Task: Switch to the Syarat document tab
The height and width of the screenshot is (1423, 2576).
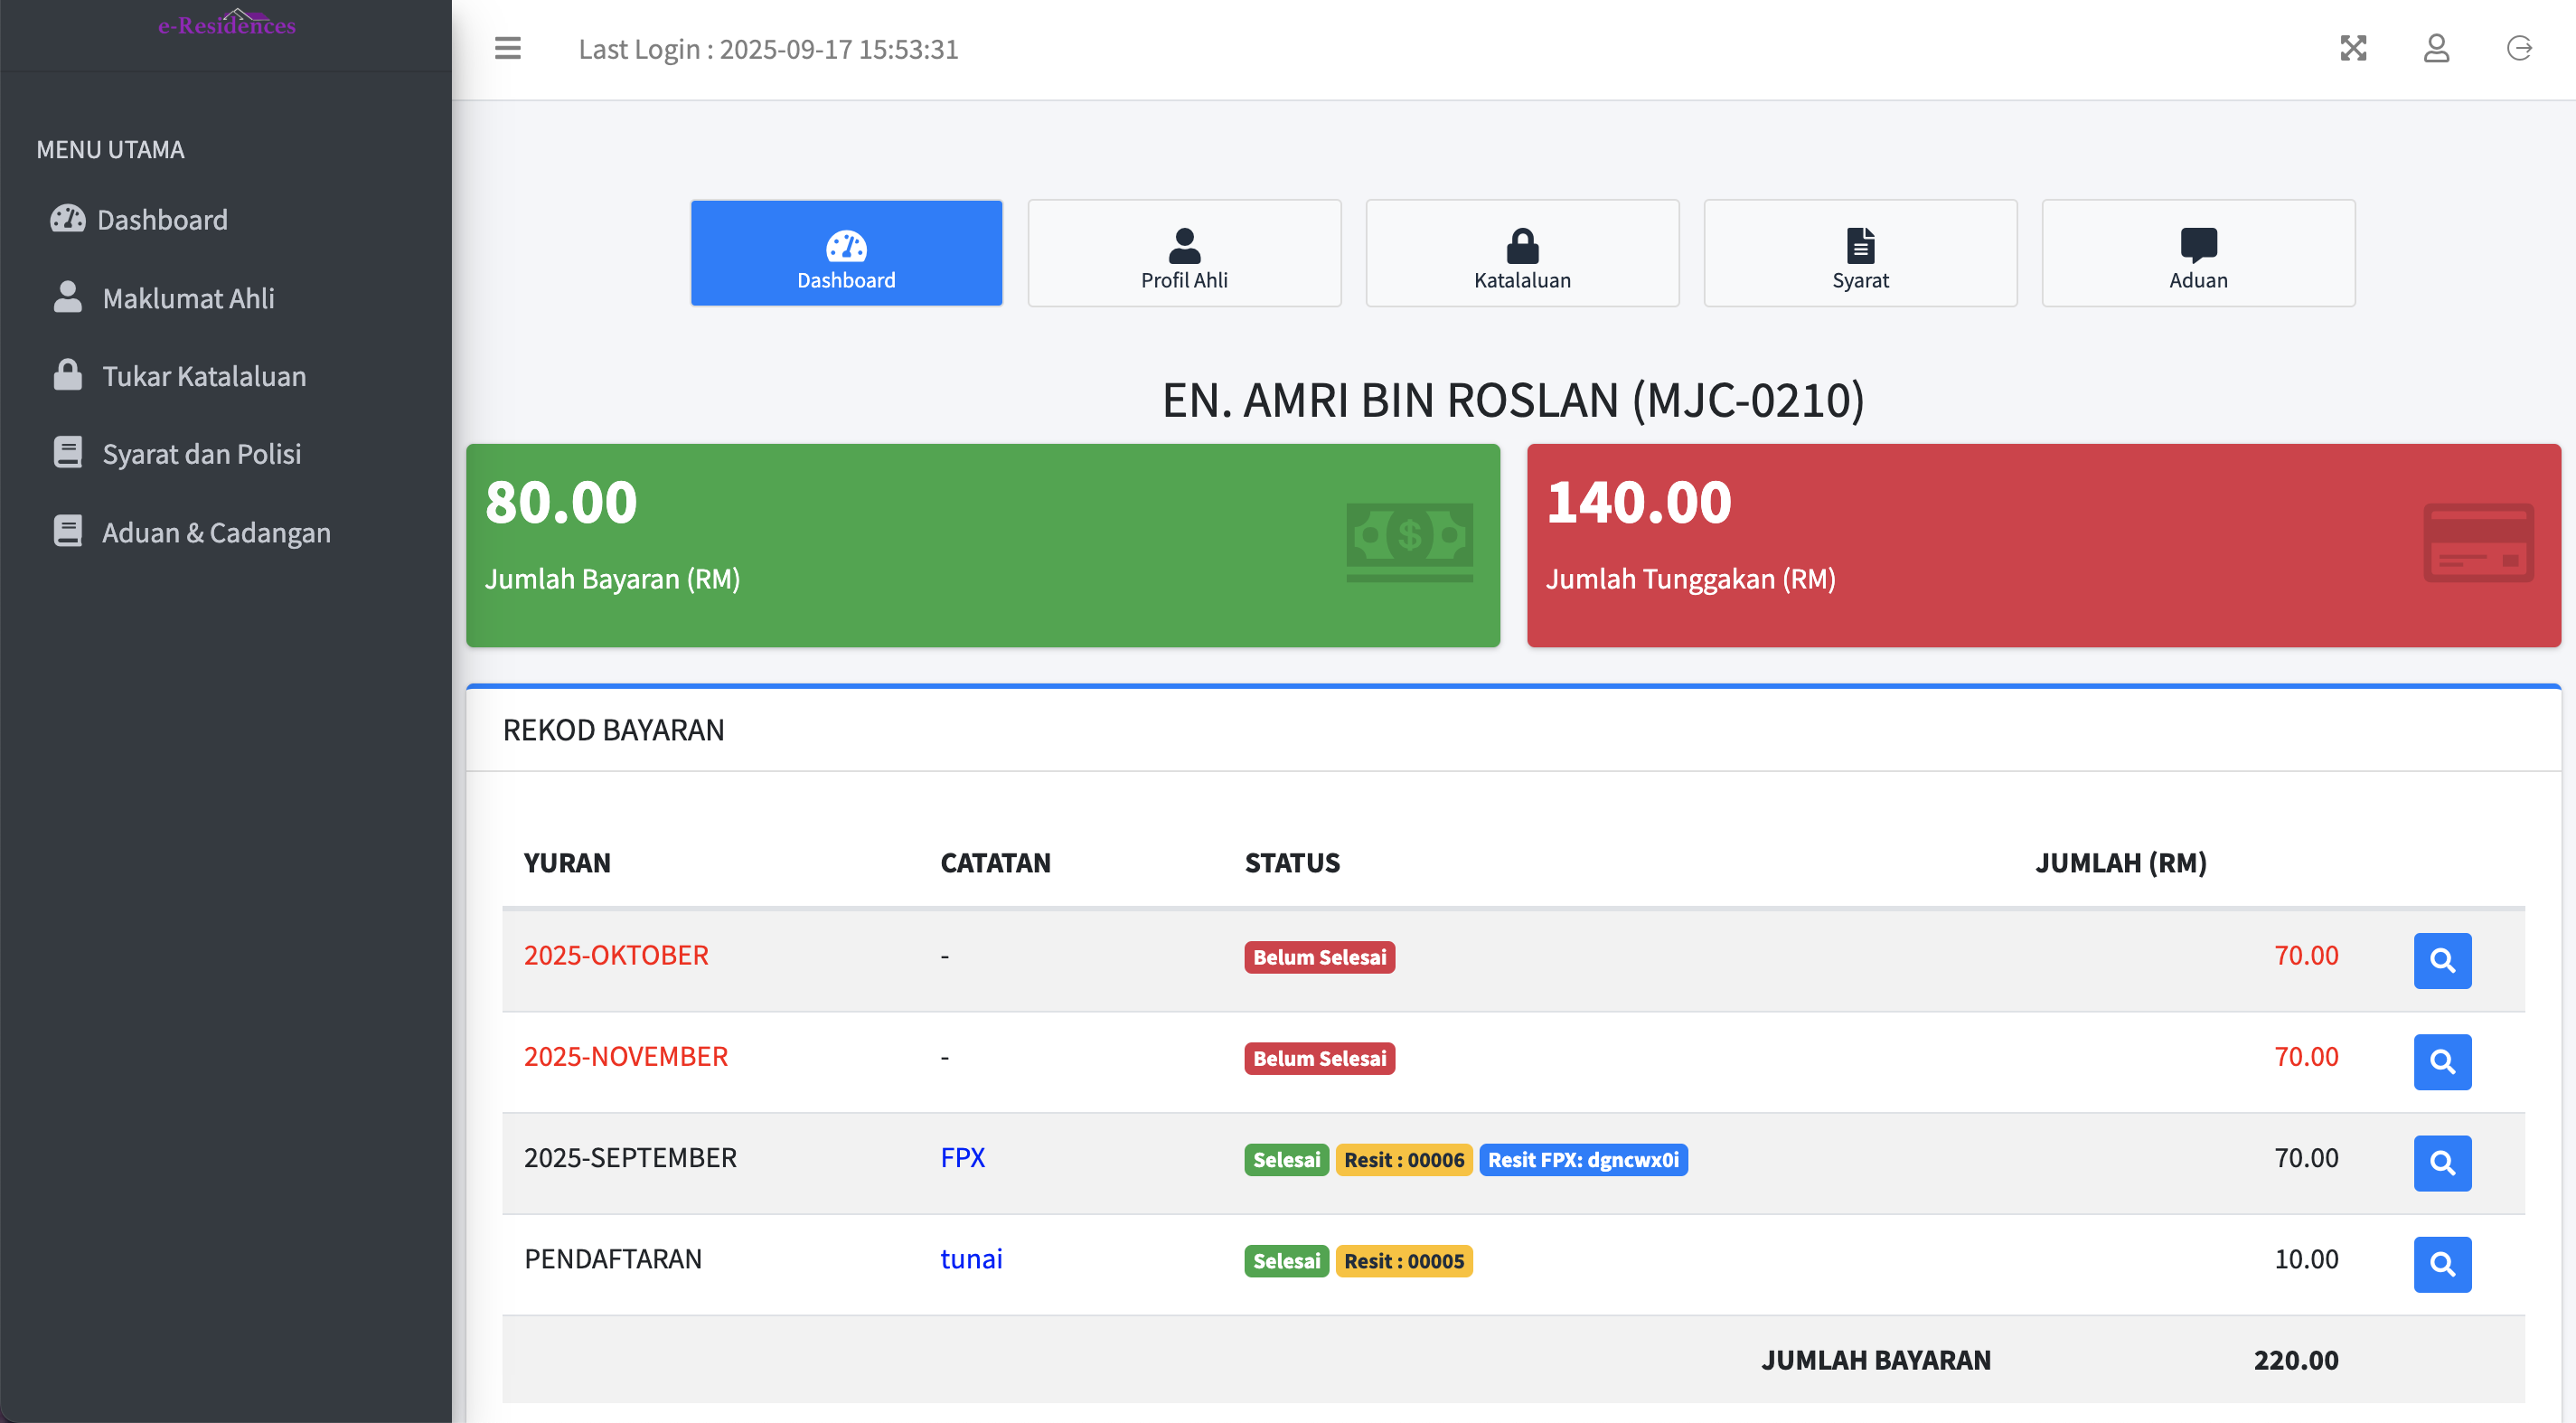Action: 1859,253
